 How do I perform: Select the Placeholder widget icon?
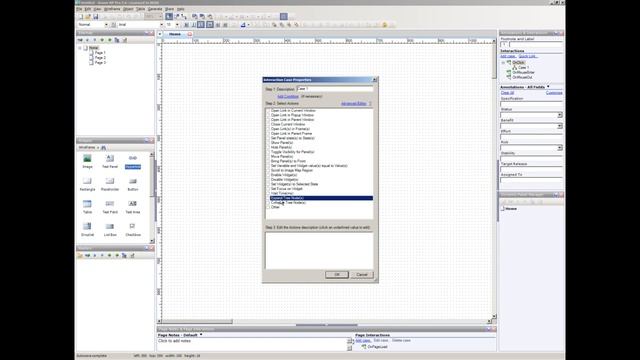(x=110, y=181)
